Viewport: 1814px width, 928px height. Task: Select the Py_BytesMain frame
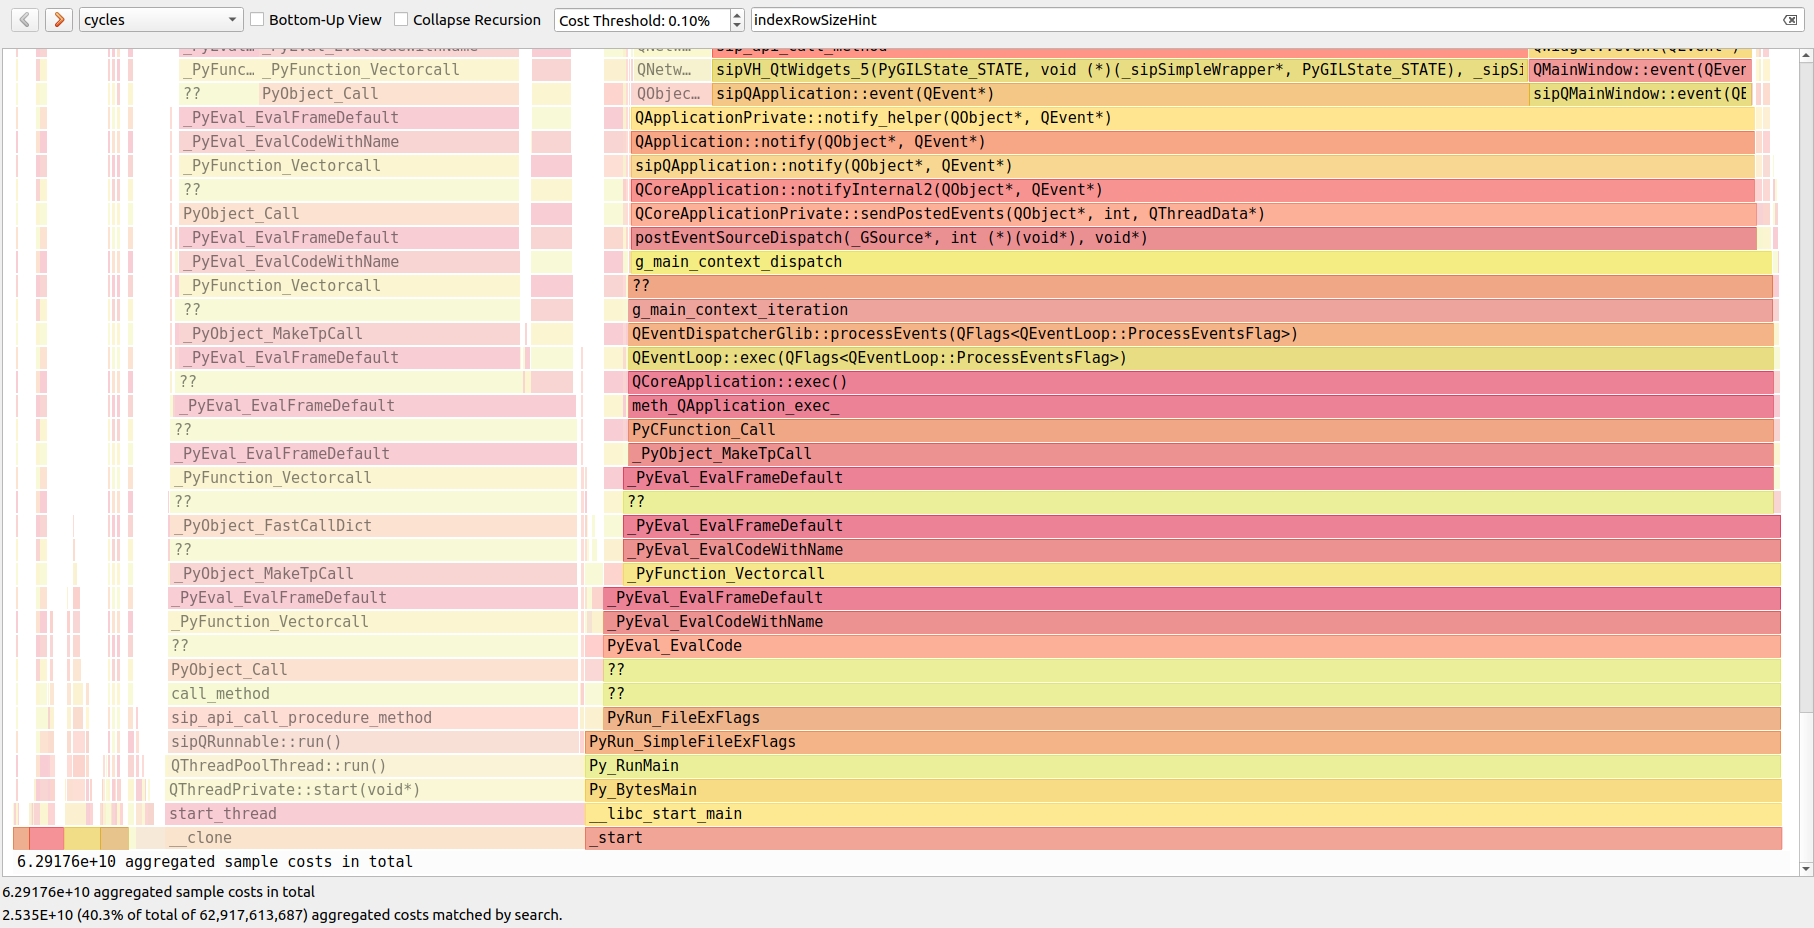[x=1183, y=790]
